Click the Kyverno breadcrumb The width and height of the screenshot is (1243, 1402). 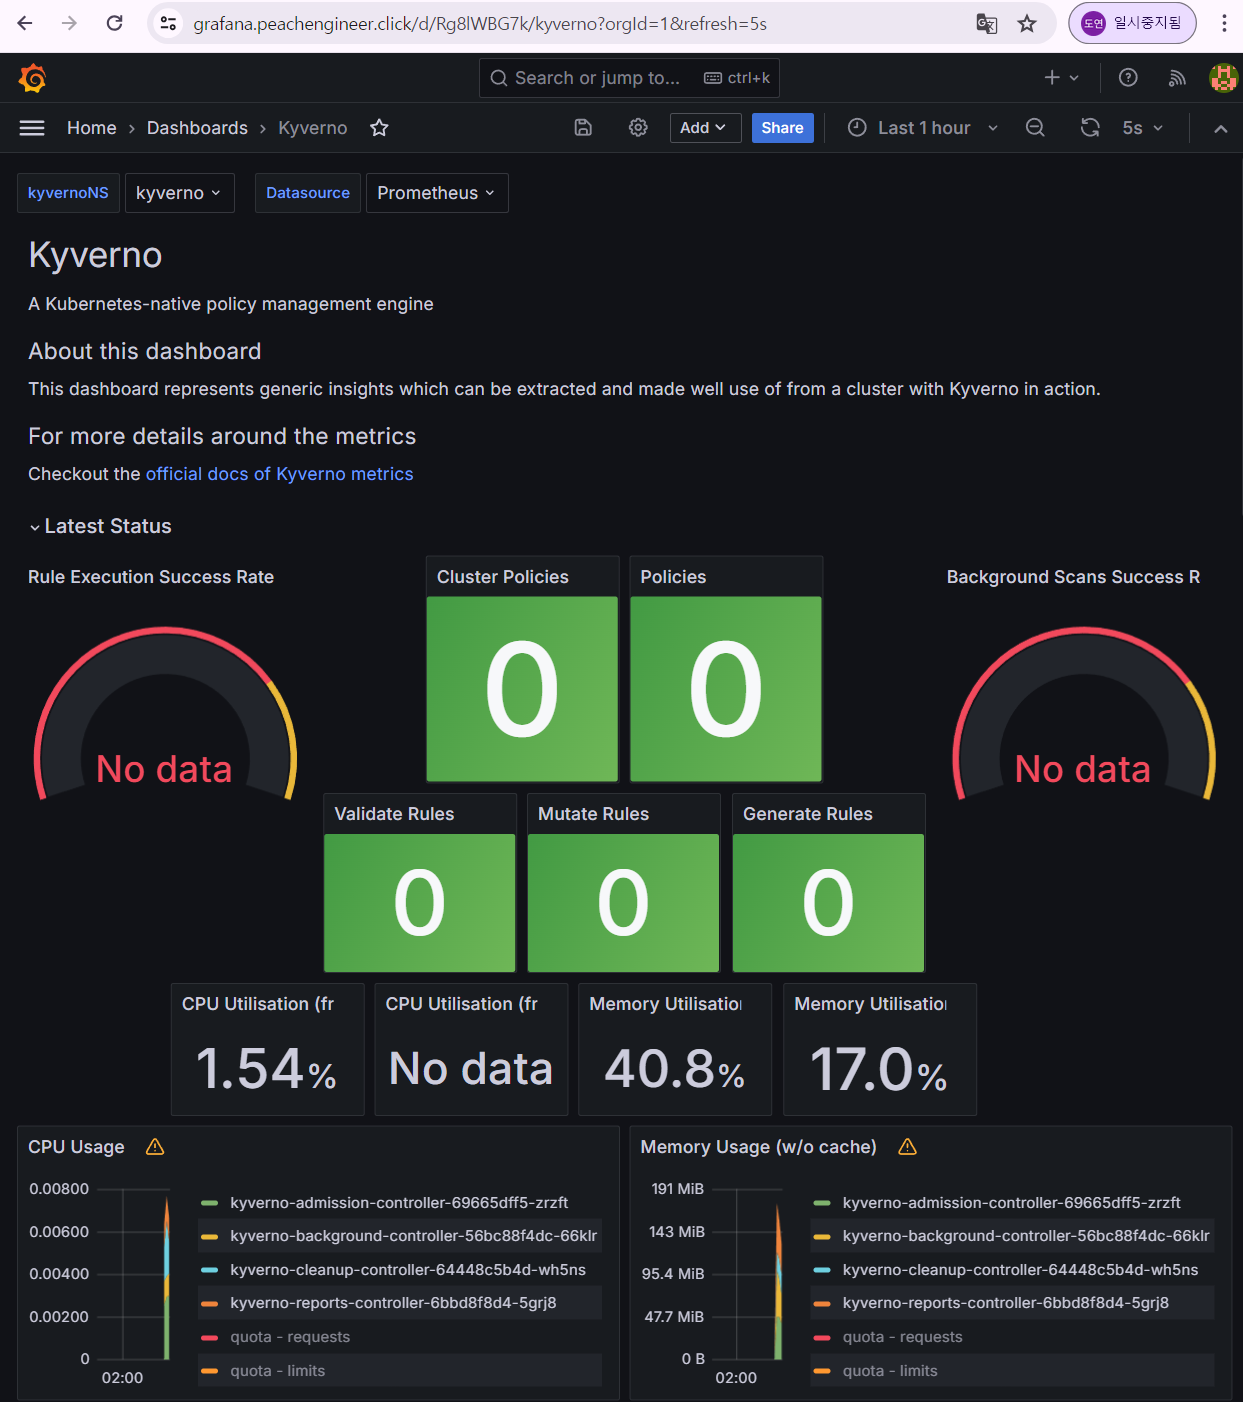coord(313,128)
